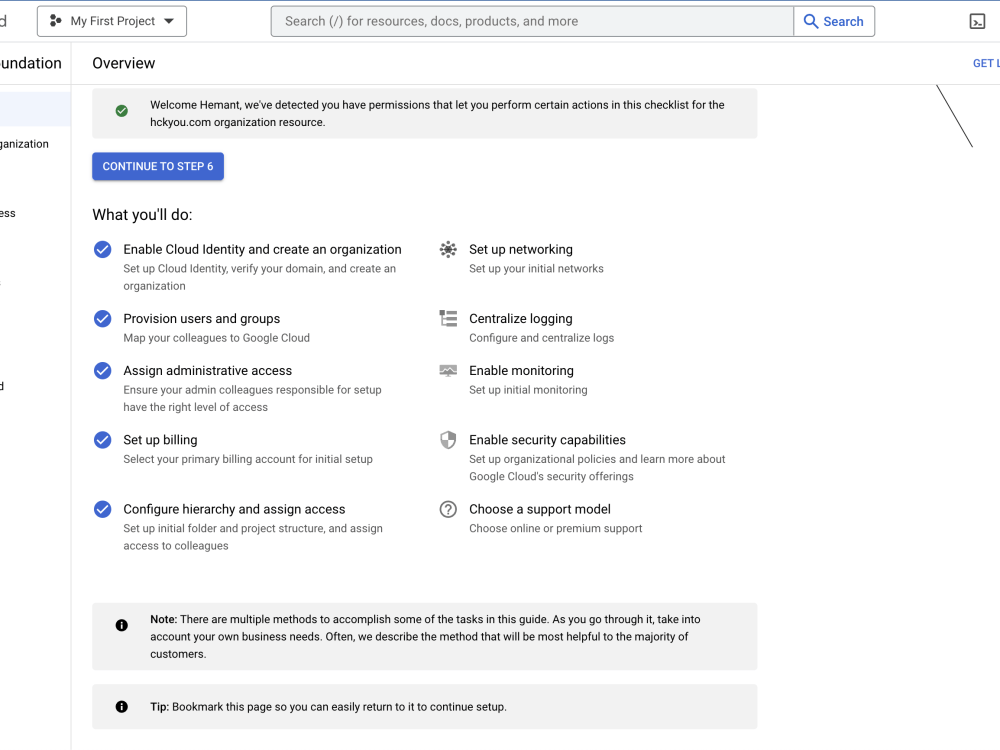Viewport: 1000px width, 750px height.
Task: Click the info icon in the Note box
Action: pos(121,624)
